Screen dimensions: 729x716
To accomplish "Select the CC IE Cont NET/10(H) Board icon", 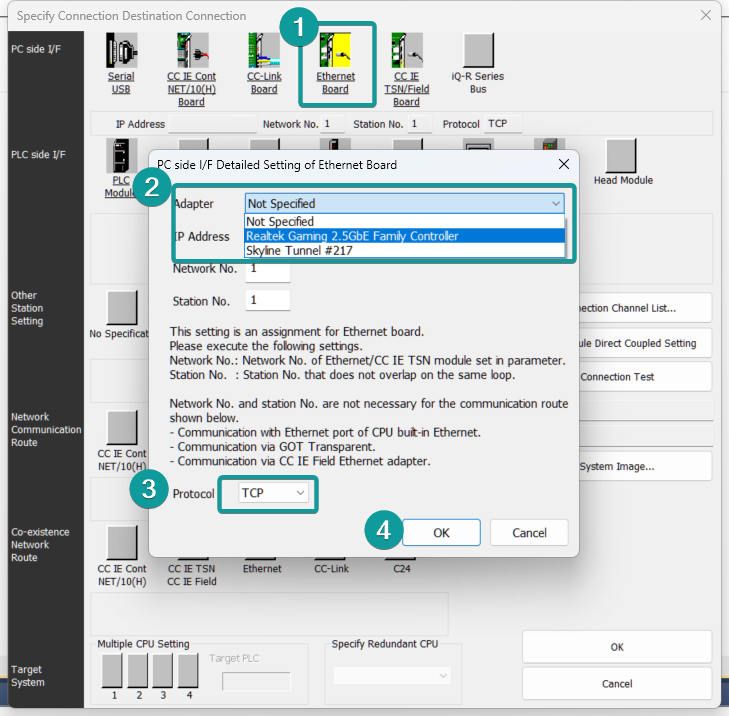I will point(192,51).
